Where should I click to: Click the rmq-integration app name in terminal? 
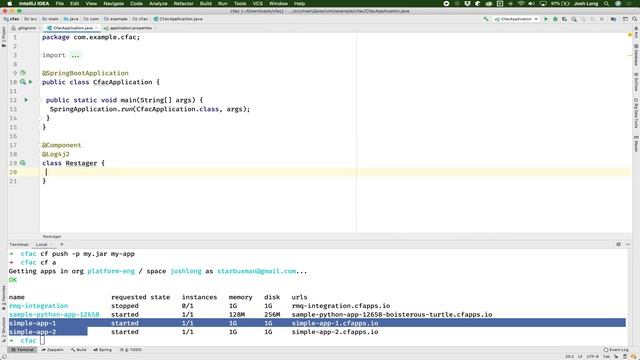pyautogui.click(x=38, y=306)
